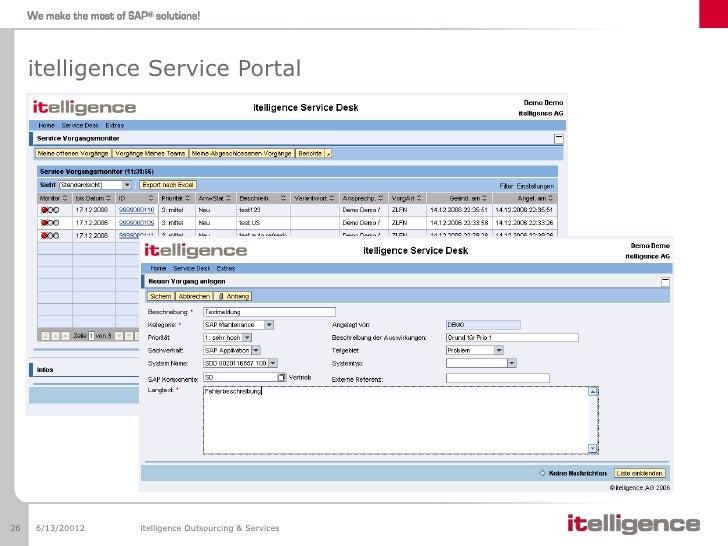This screenshot has width=728, height=546.
Task: Click the Filter link
Action: click(506, 186)
